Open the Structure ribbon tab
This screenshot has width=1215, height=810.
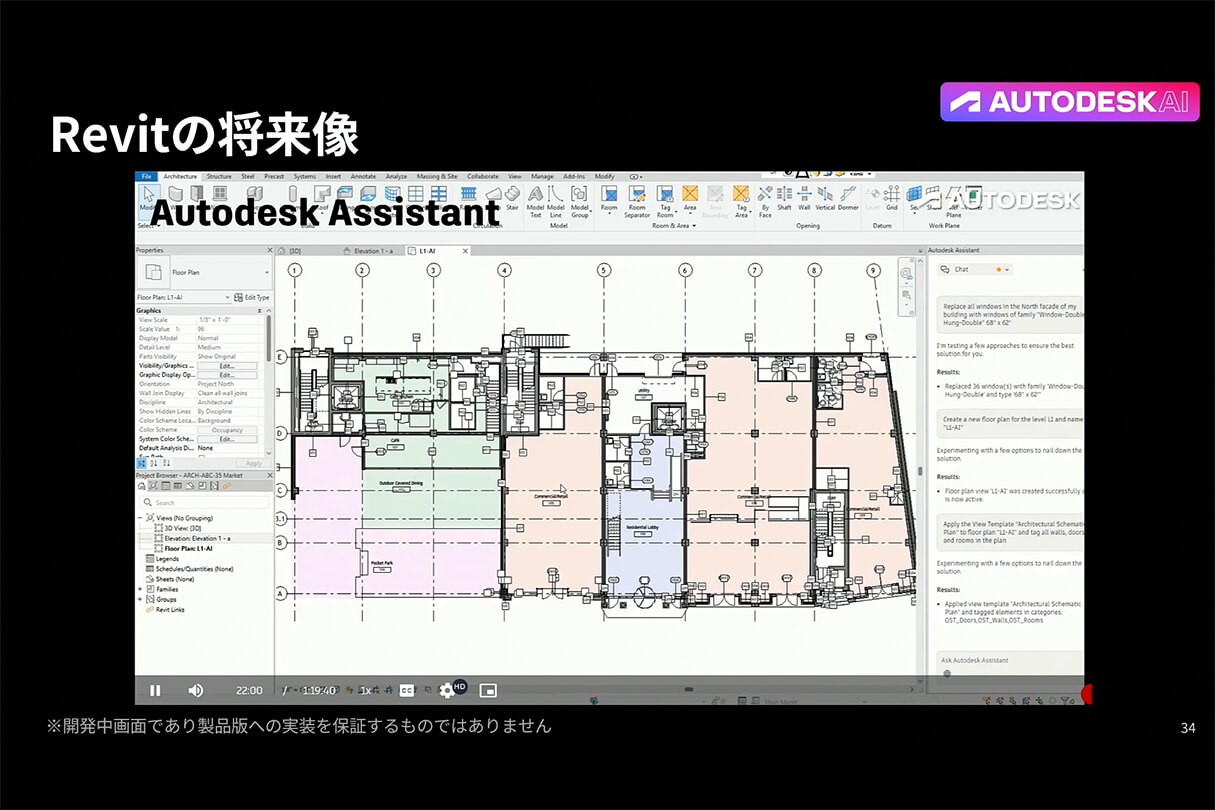click(218, 176)
